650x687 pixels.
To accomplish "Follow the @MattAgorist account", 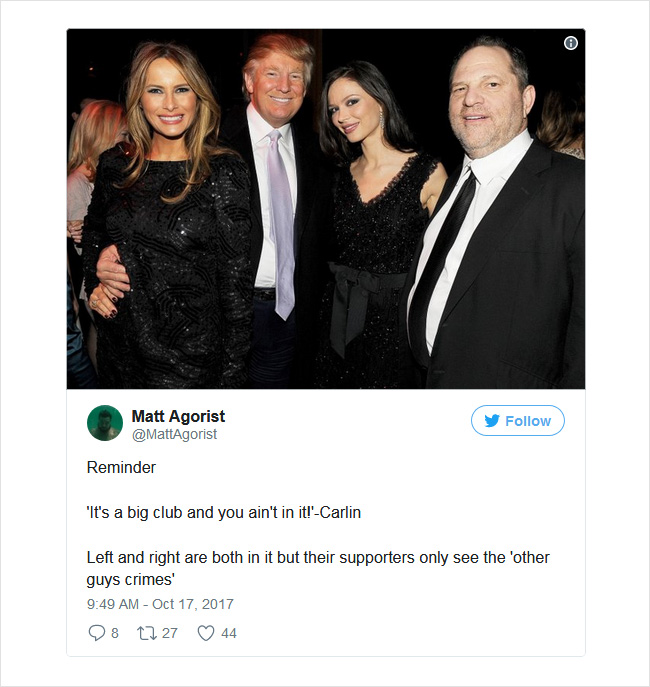I will [x=518, y=421].
